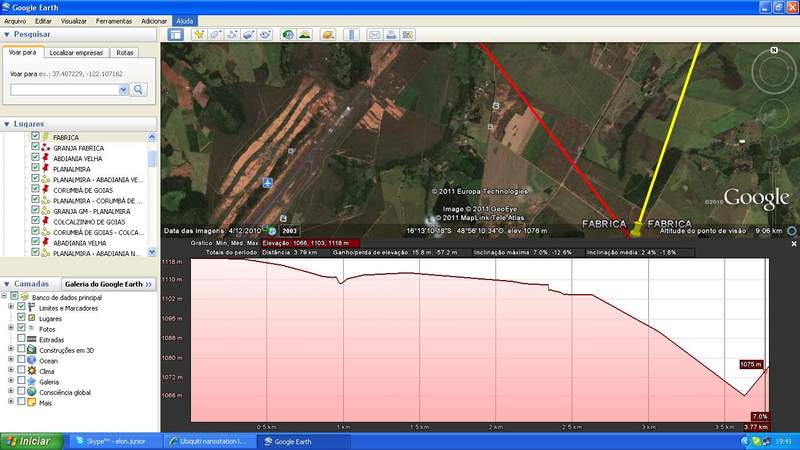Click inside the Voar para search field

coord(64,90)
